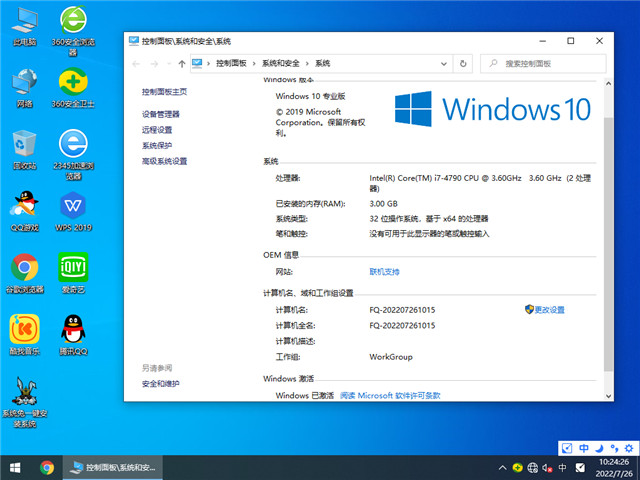The width and height of the screenshot is (640, 480).
Task: Open QQ游戏 desktop icon
Action: (x=24, y=211)
